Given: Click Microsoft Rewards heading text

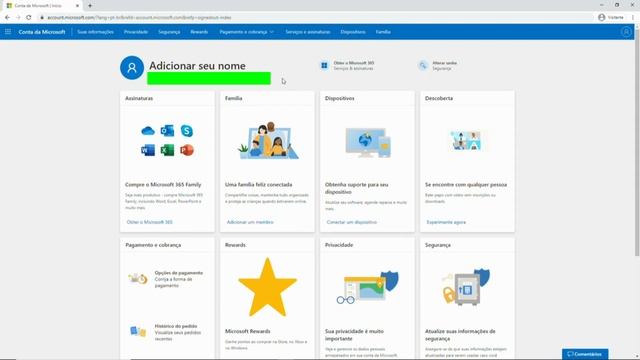Looking at the screenshot, I should point(248,331).
